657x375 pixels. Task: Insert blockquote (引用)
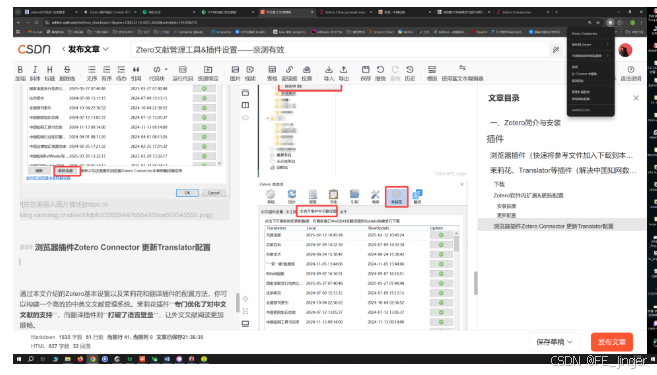136,73
